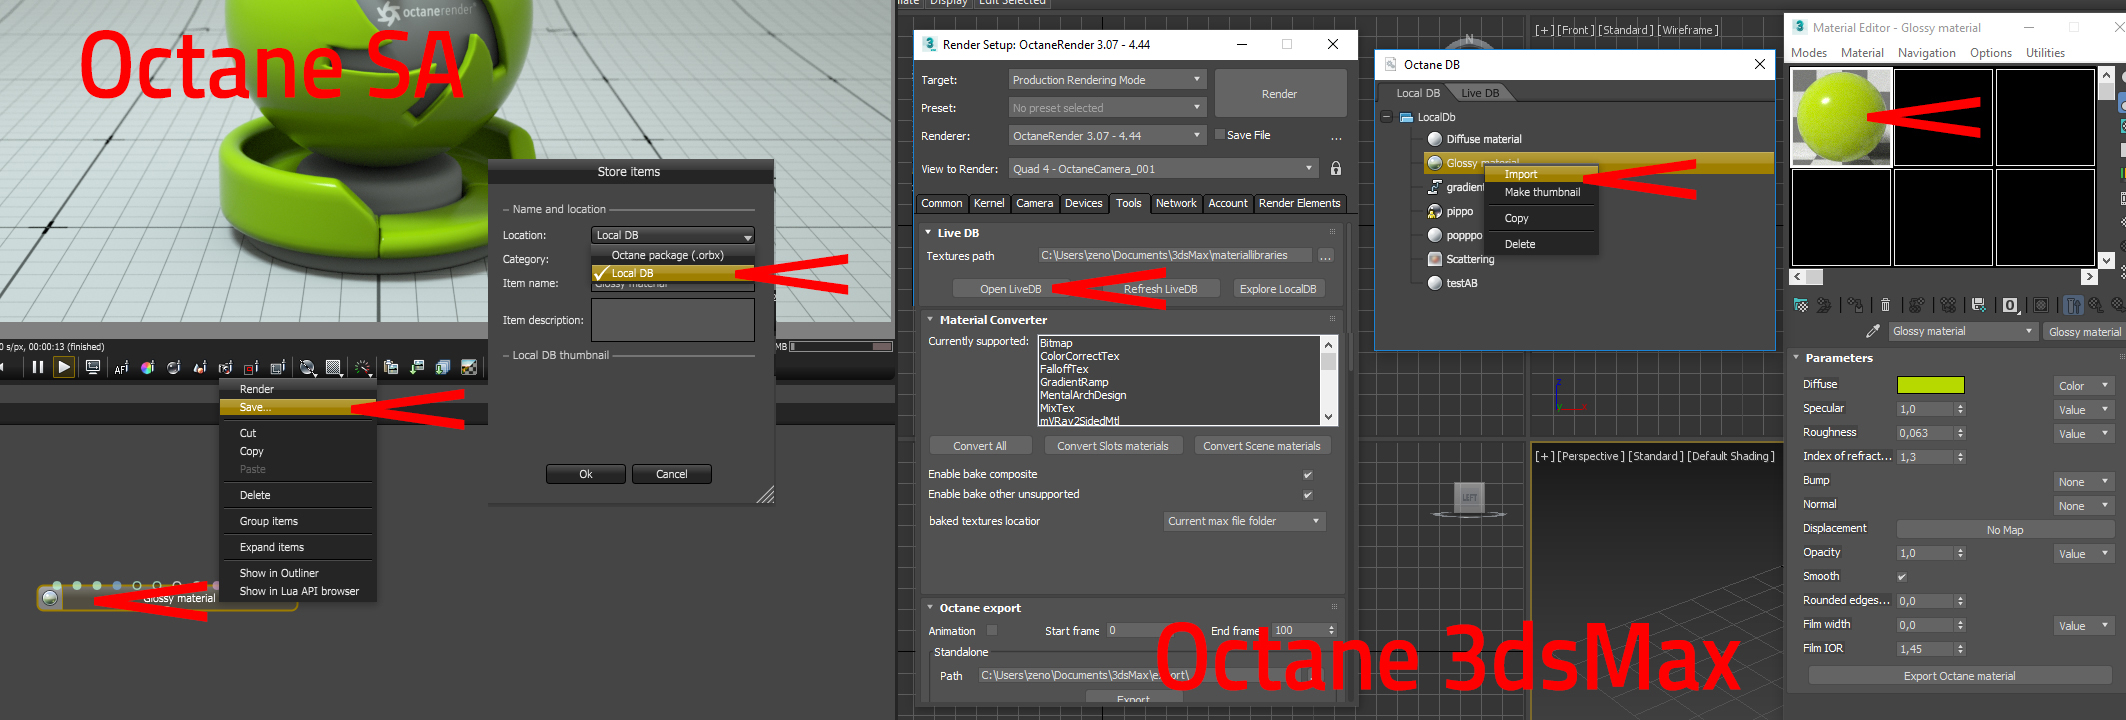Click the Make Material Copy icon
Viewport: 2126px width, 720px height.
coord(1917,305)
